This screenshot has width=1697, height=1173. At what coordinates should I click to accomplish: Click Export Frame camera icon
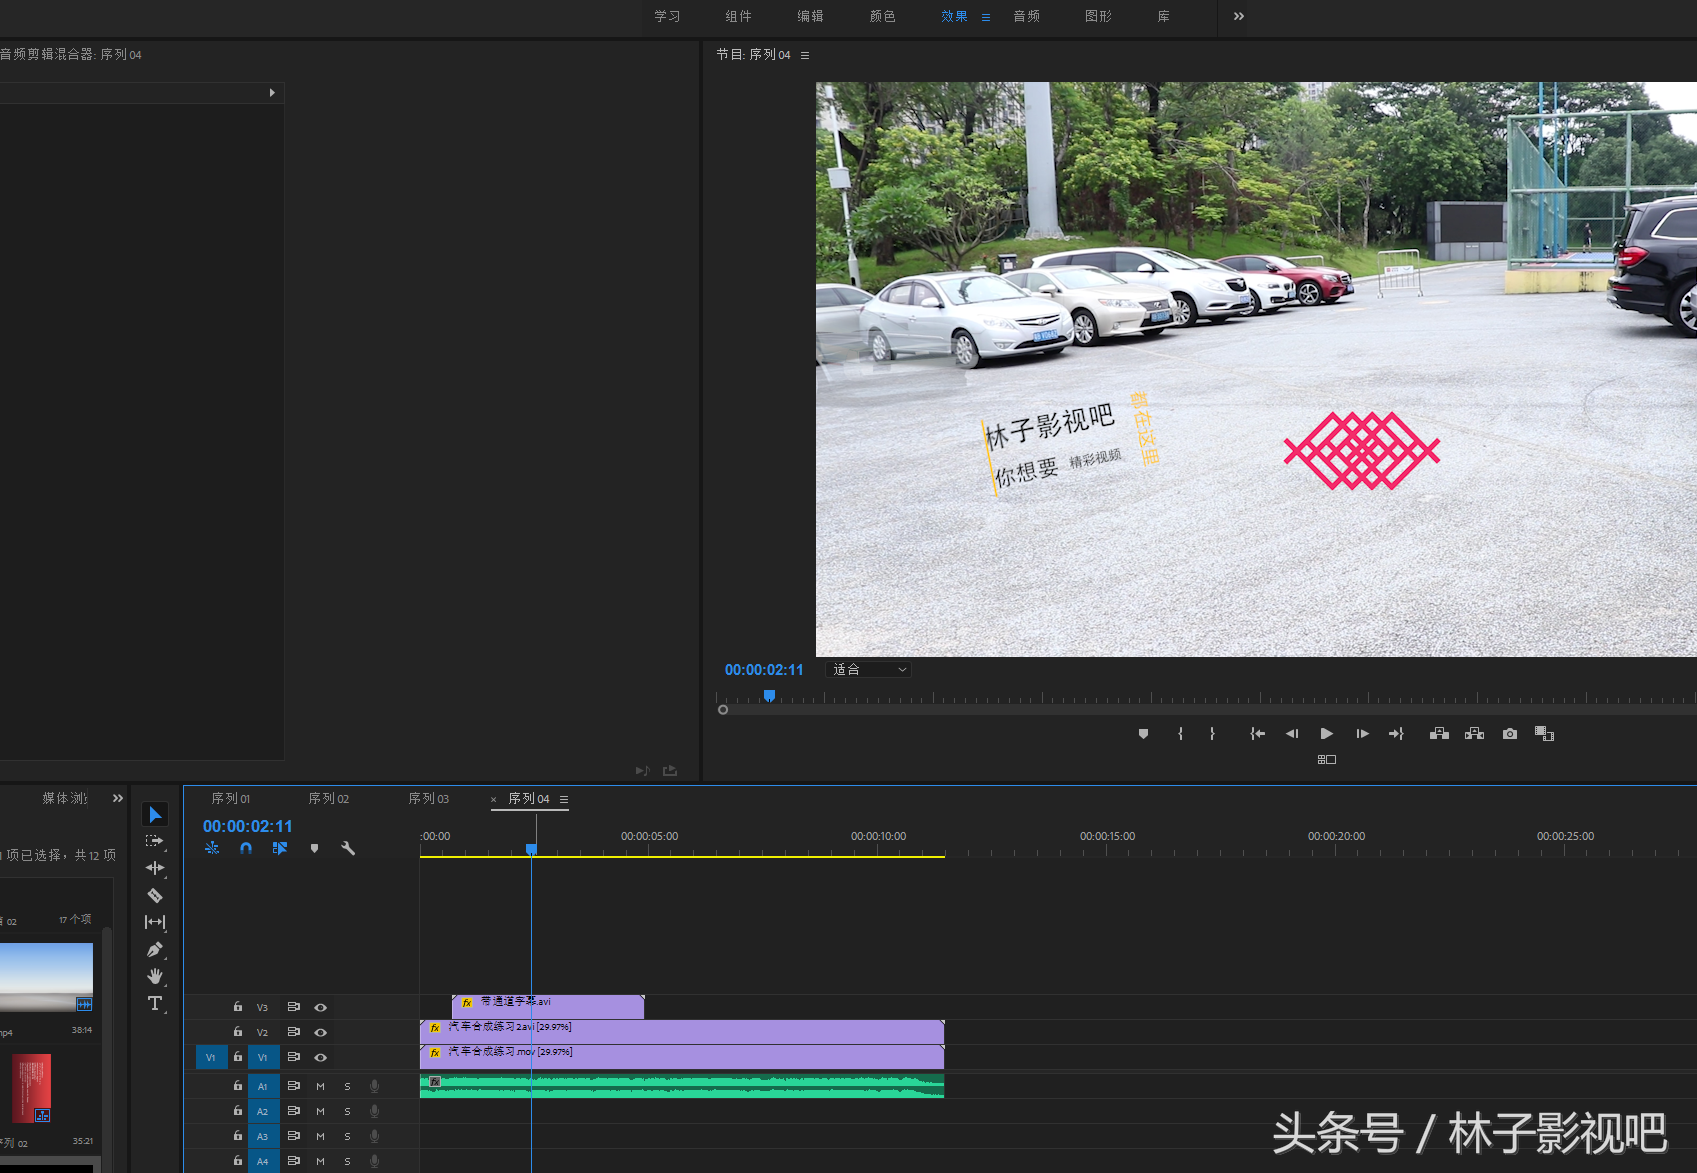(1510, 734)
